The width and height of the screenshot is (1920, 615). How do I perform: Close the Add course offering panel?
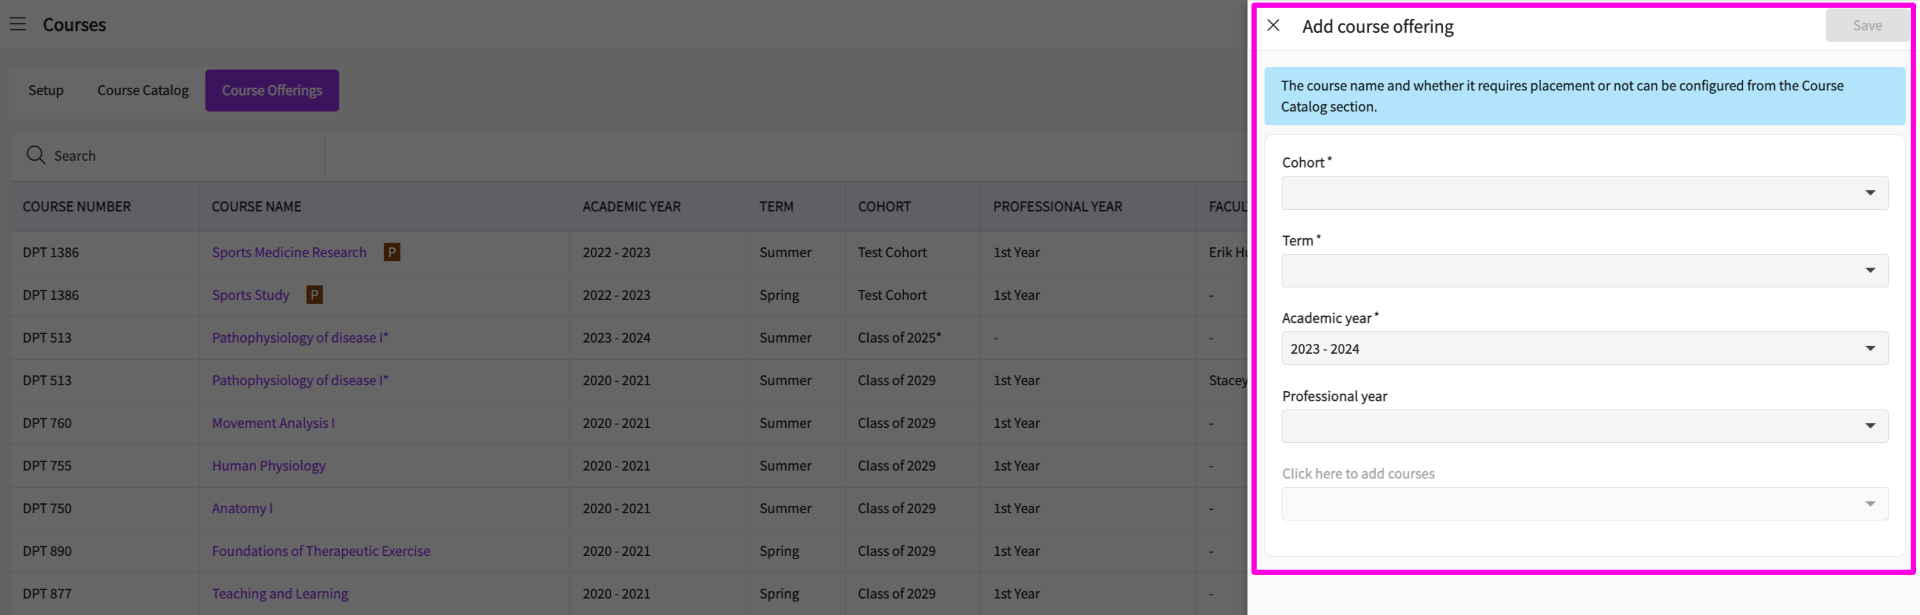(x=1273, y=26)
